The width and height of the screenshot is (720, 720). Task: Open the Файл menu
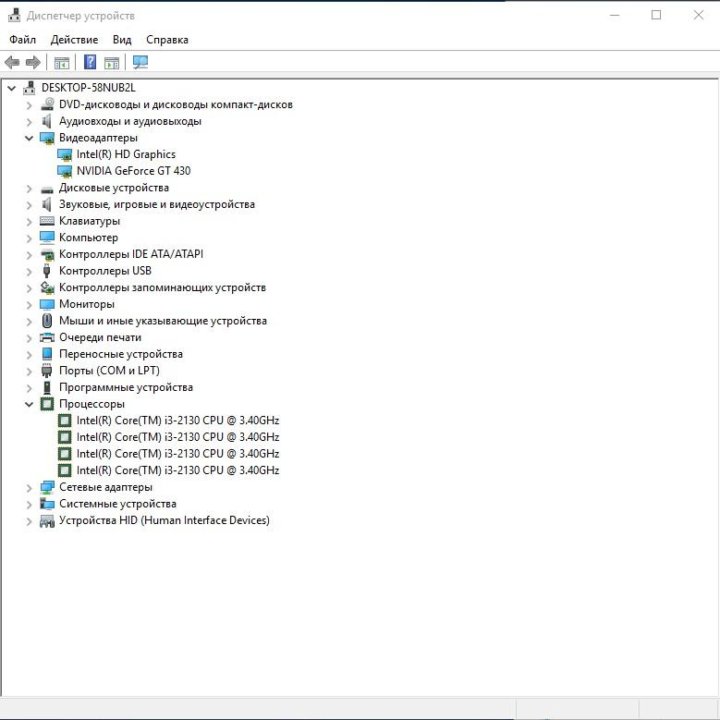pos(23,40)
